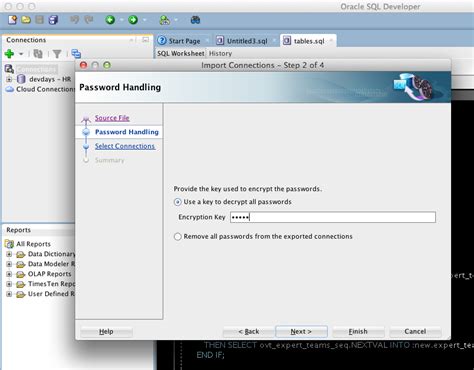Click the Schema Browser icon in Connections toolbar
Screen dimensions: 474x370
point(76,54)
